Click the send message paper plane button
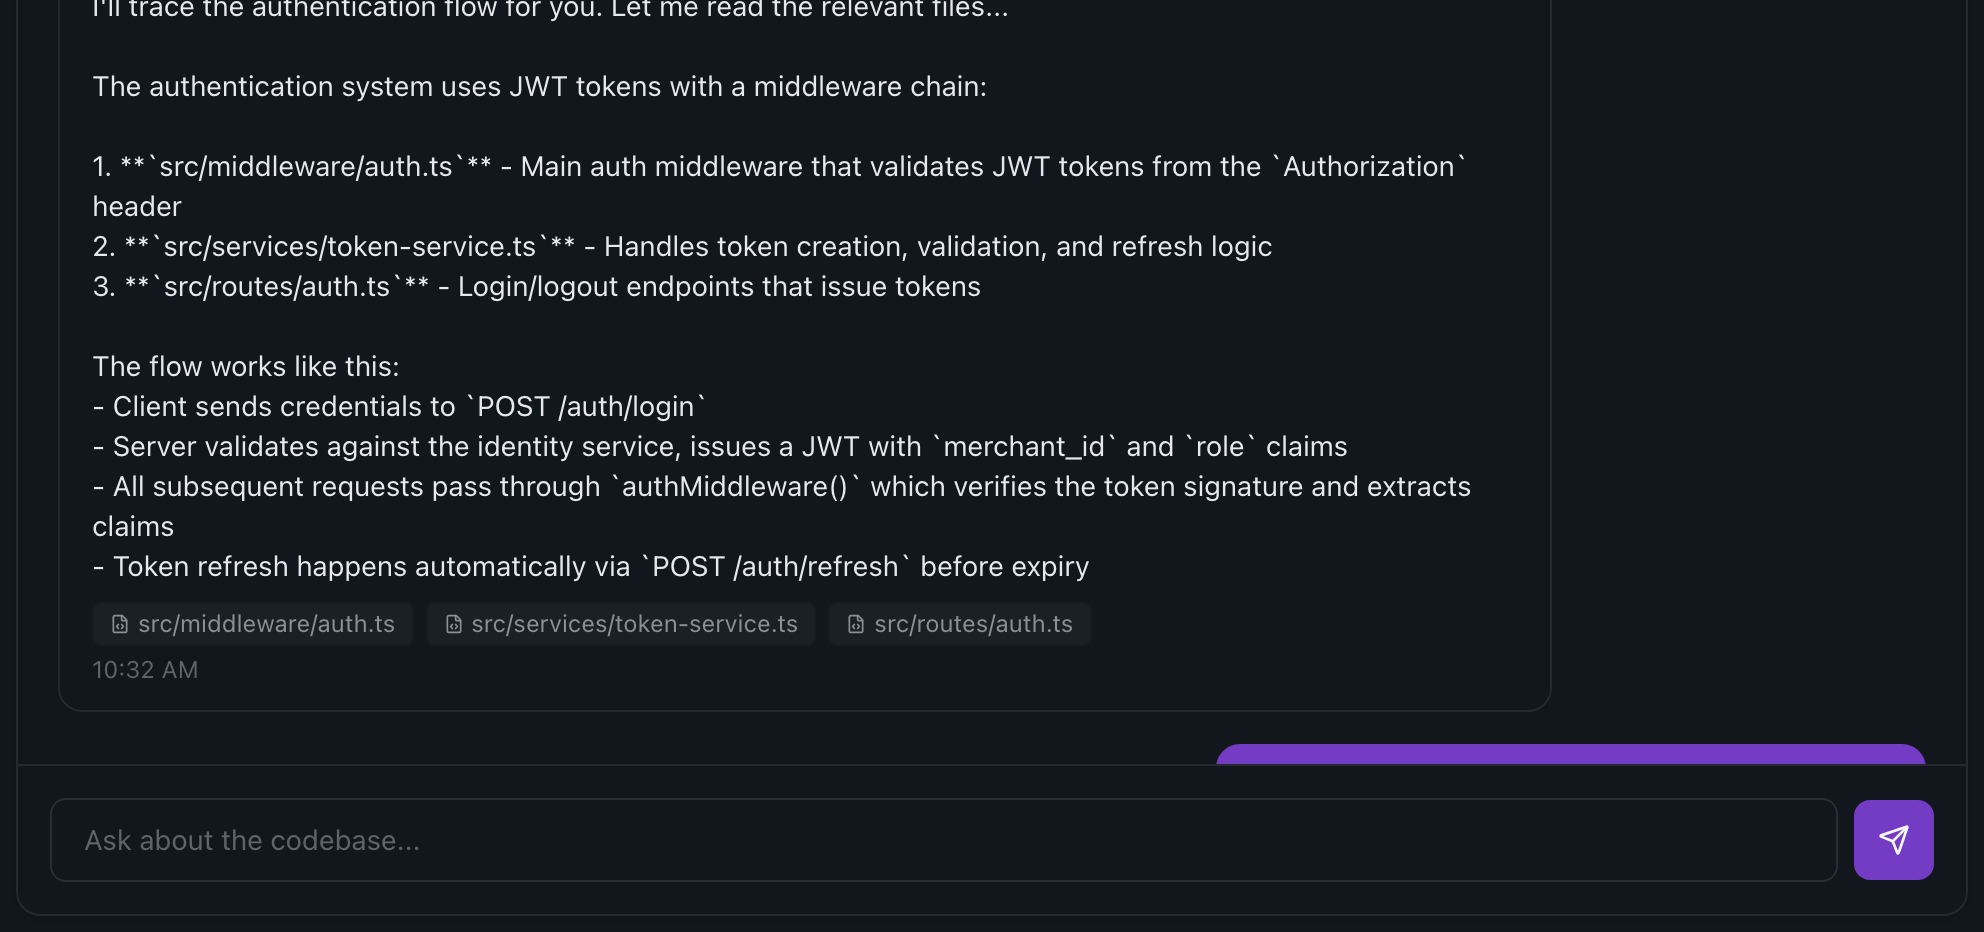 pos(1893,840)
